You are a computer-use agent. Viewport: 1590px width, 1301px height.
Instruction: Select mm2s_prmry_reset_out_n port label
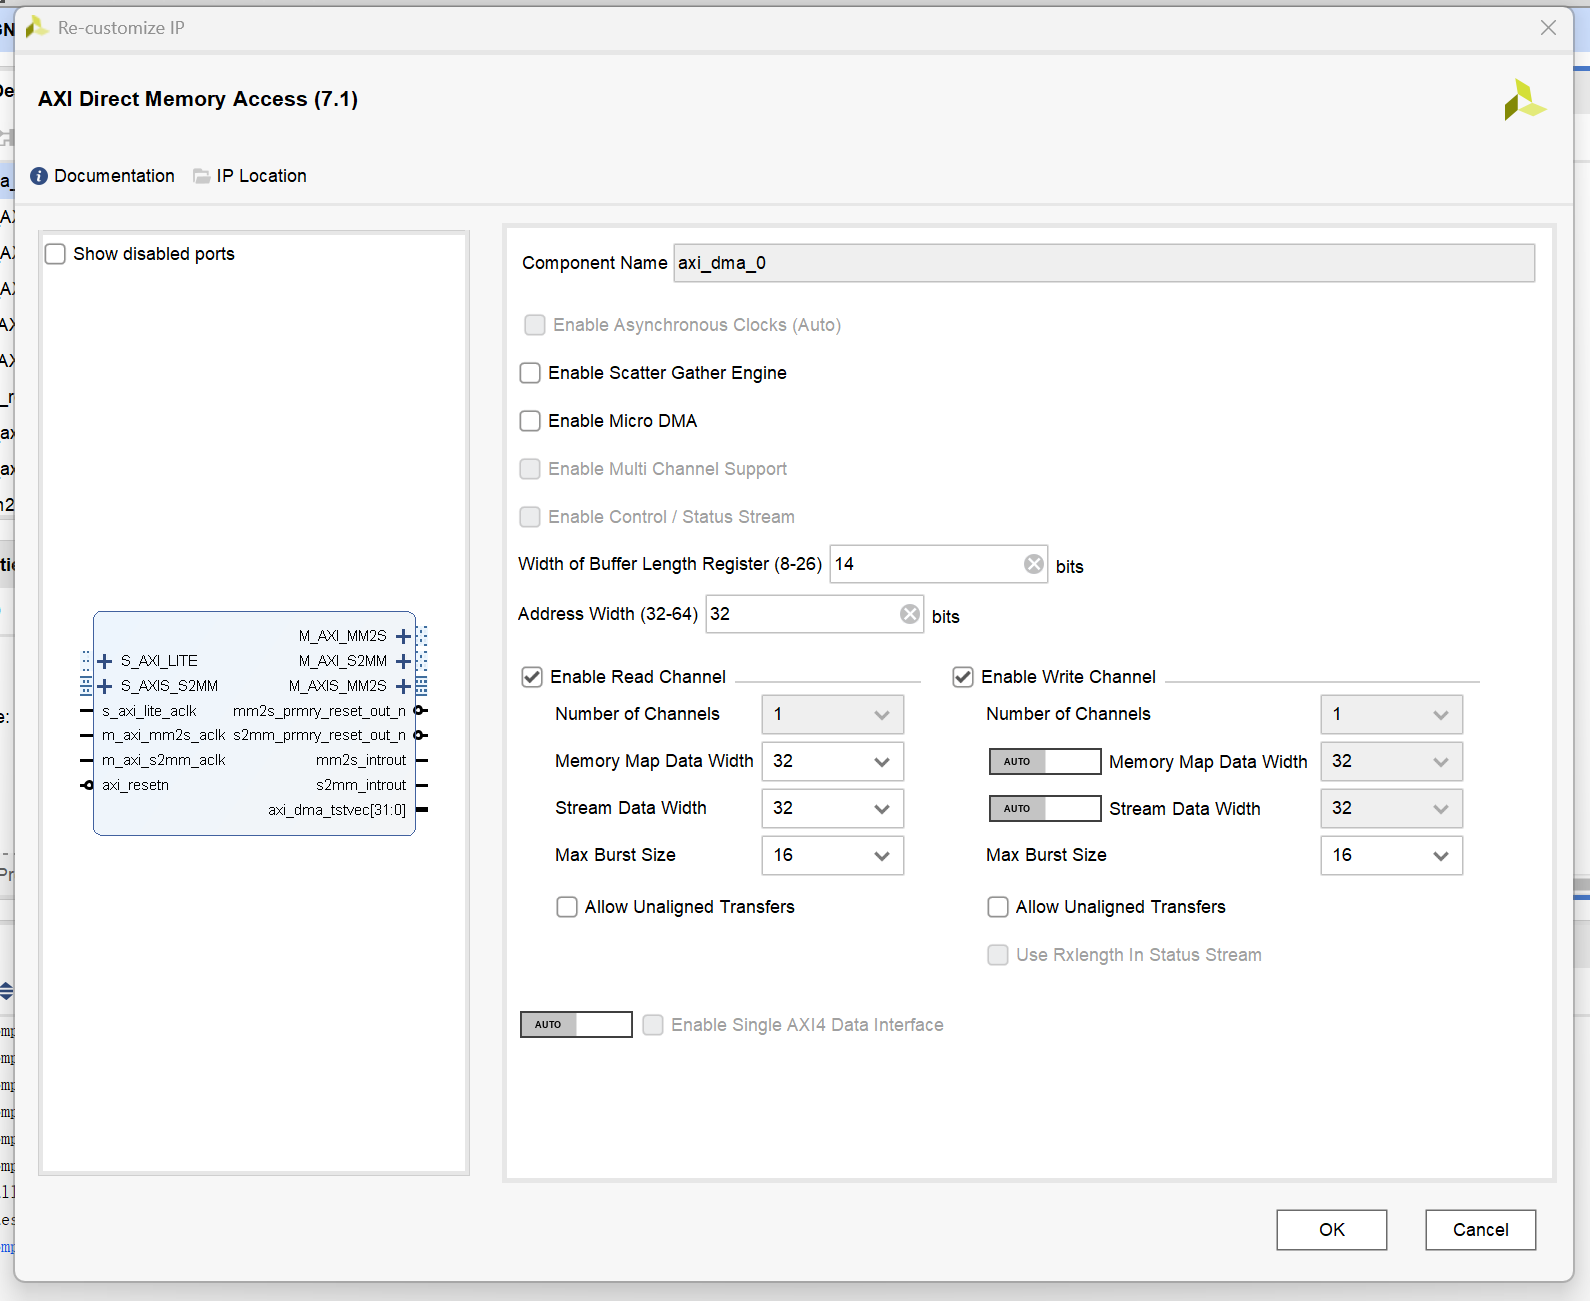coord(320,711)
